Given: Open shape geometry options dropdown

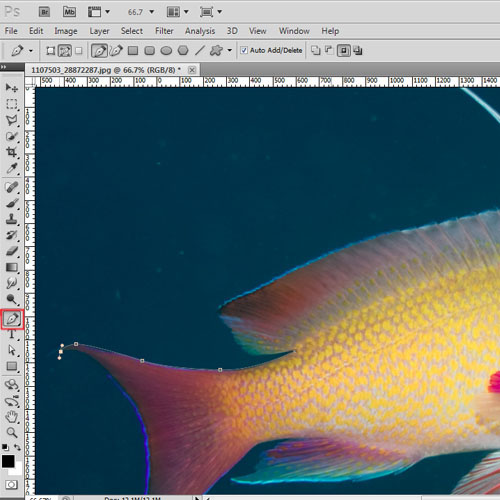Looking at the screenshot, I should [x=230, y=51].
